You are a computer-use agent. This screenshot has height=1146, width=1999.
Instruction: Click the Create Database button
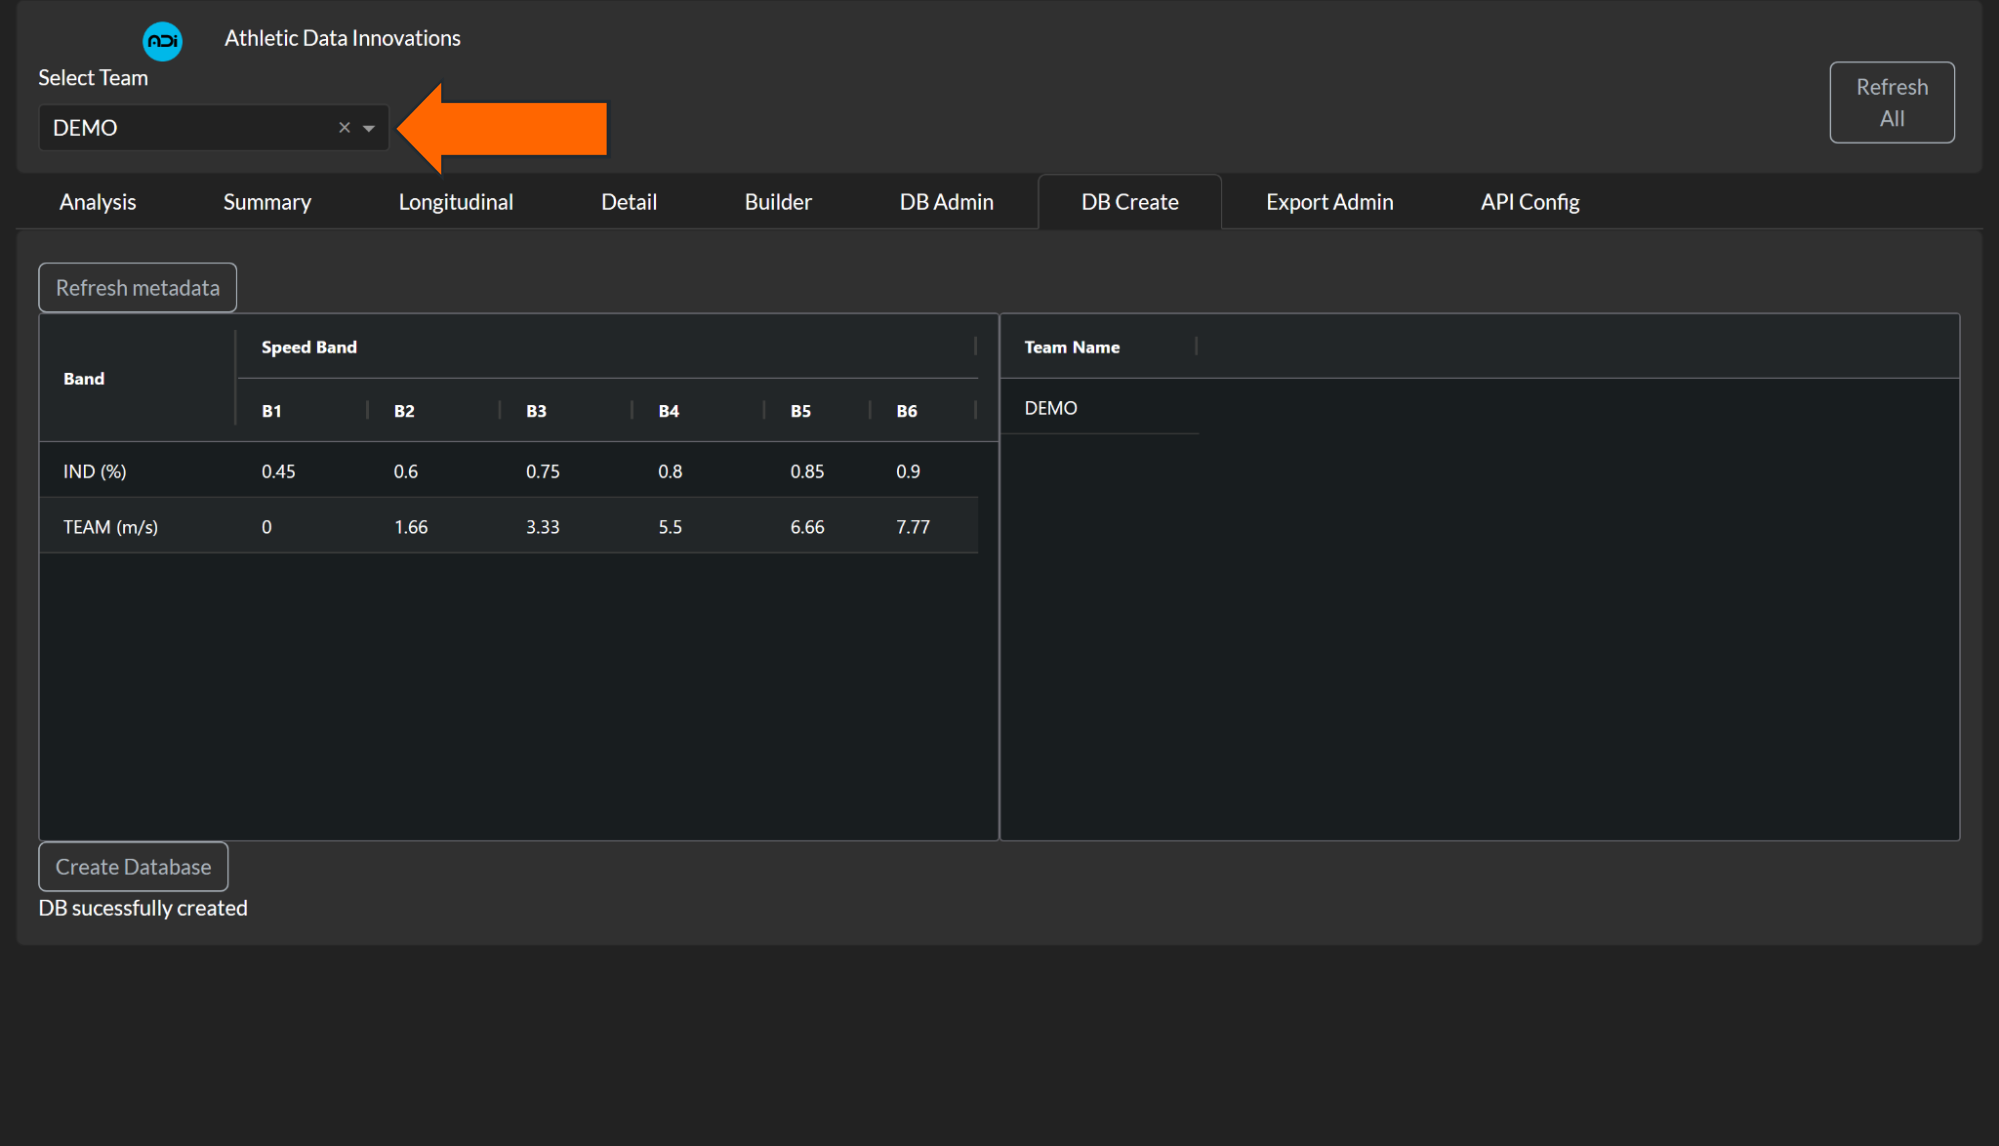[x=133, y=867]
